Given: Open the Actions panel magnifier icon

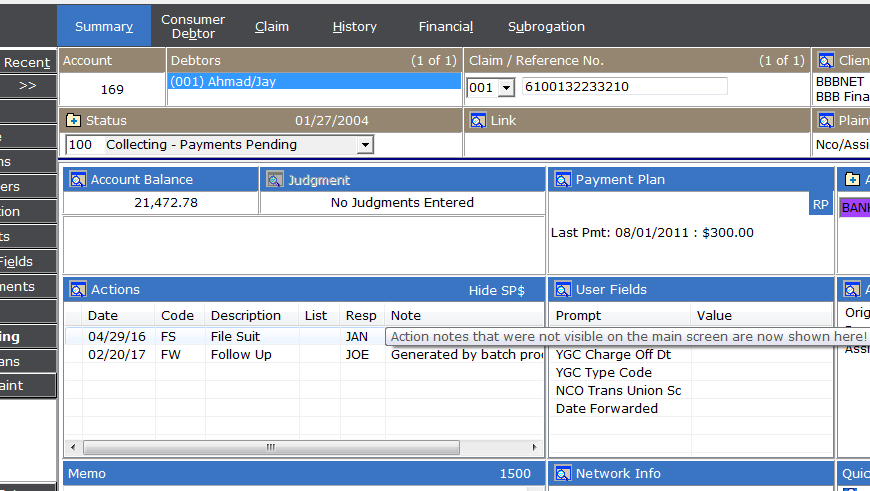Looking at the screenshot, I should coord(77,290).
